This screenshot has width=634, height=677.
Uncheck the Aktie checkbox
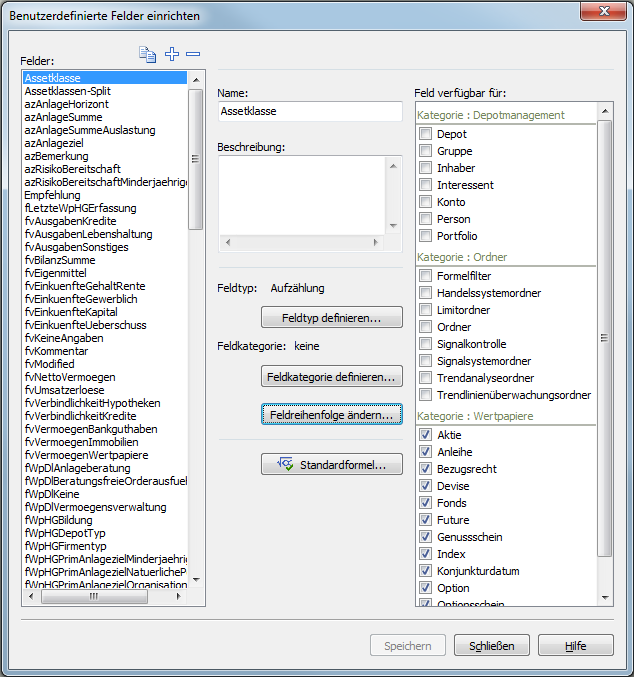coord(426,435)
